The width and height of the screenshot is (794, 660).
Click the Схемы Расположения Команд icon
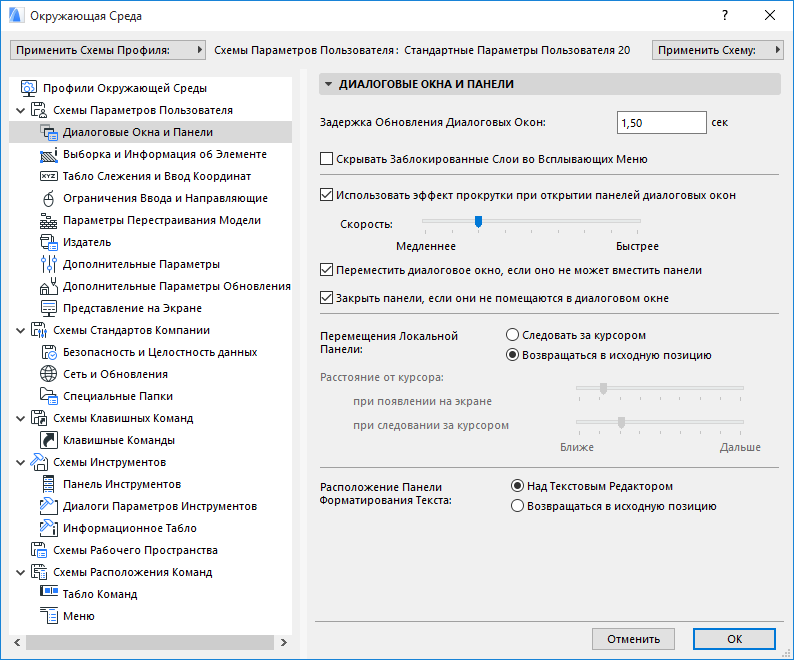39,572
